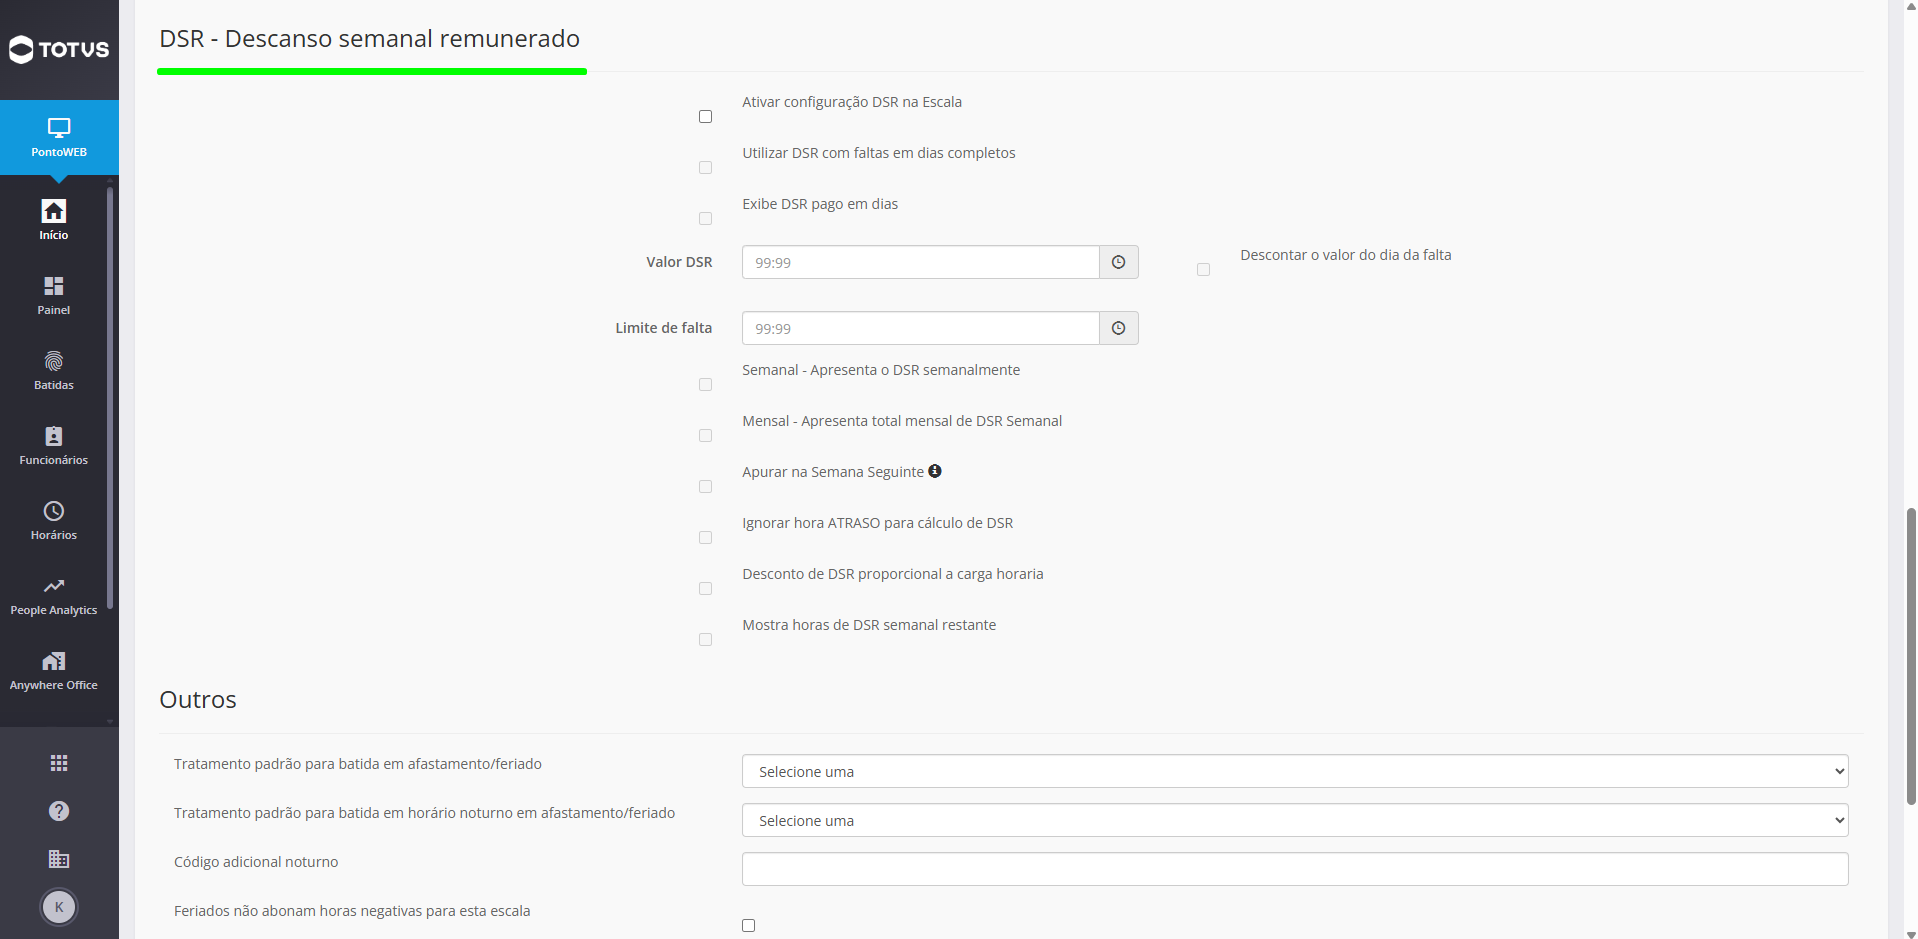1918x939 pixels.
Task: Toggle Apurar na Semana Seguinte checkbox
Action: [x=706, y=487]
